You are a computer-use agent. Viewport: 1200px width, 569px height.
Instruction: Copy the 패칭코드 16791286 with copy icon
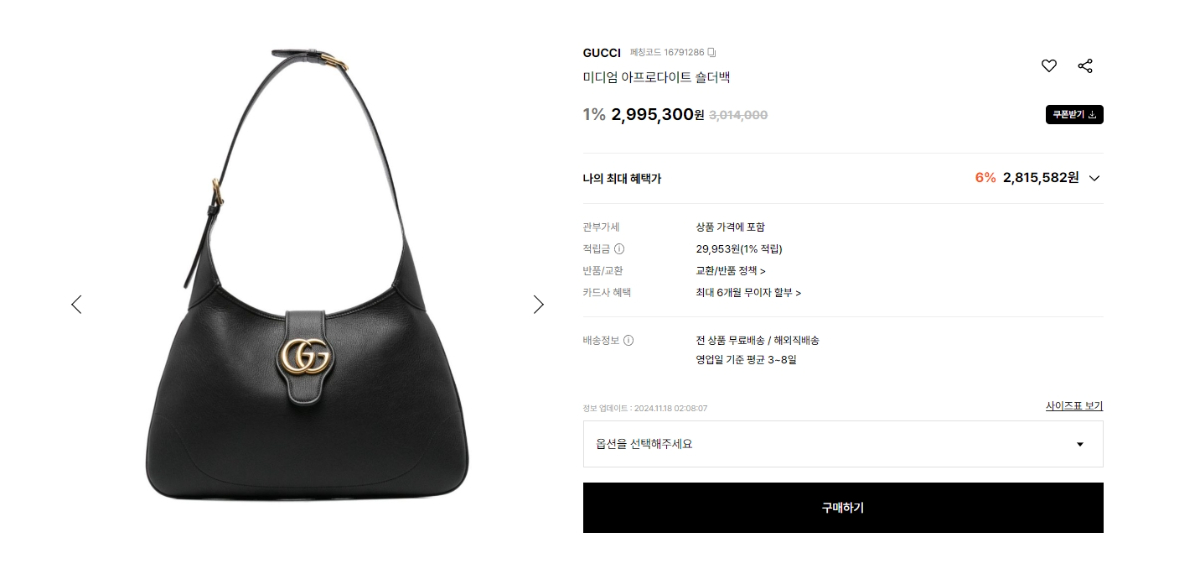[712, 52]
